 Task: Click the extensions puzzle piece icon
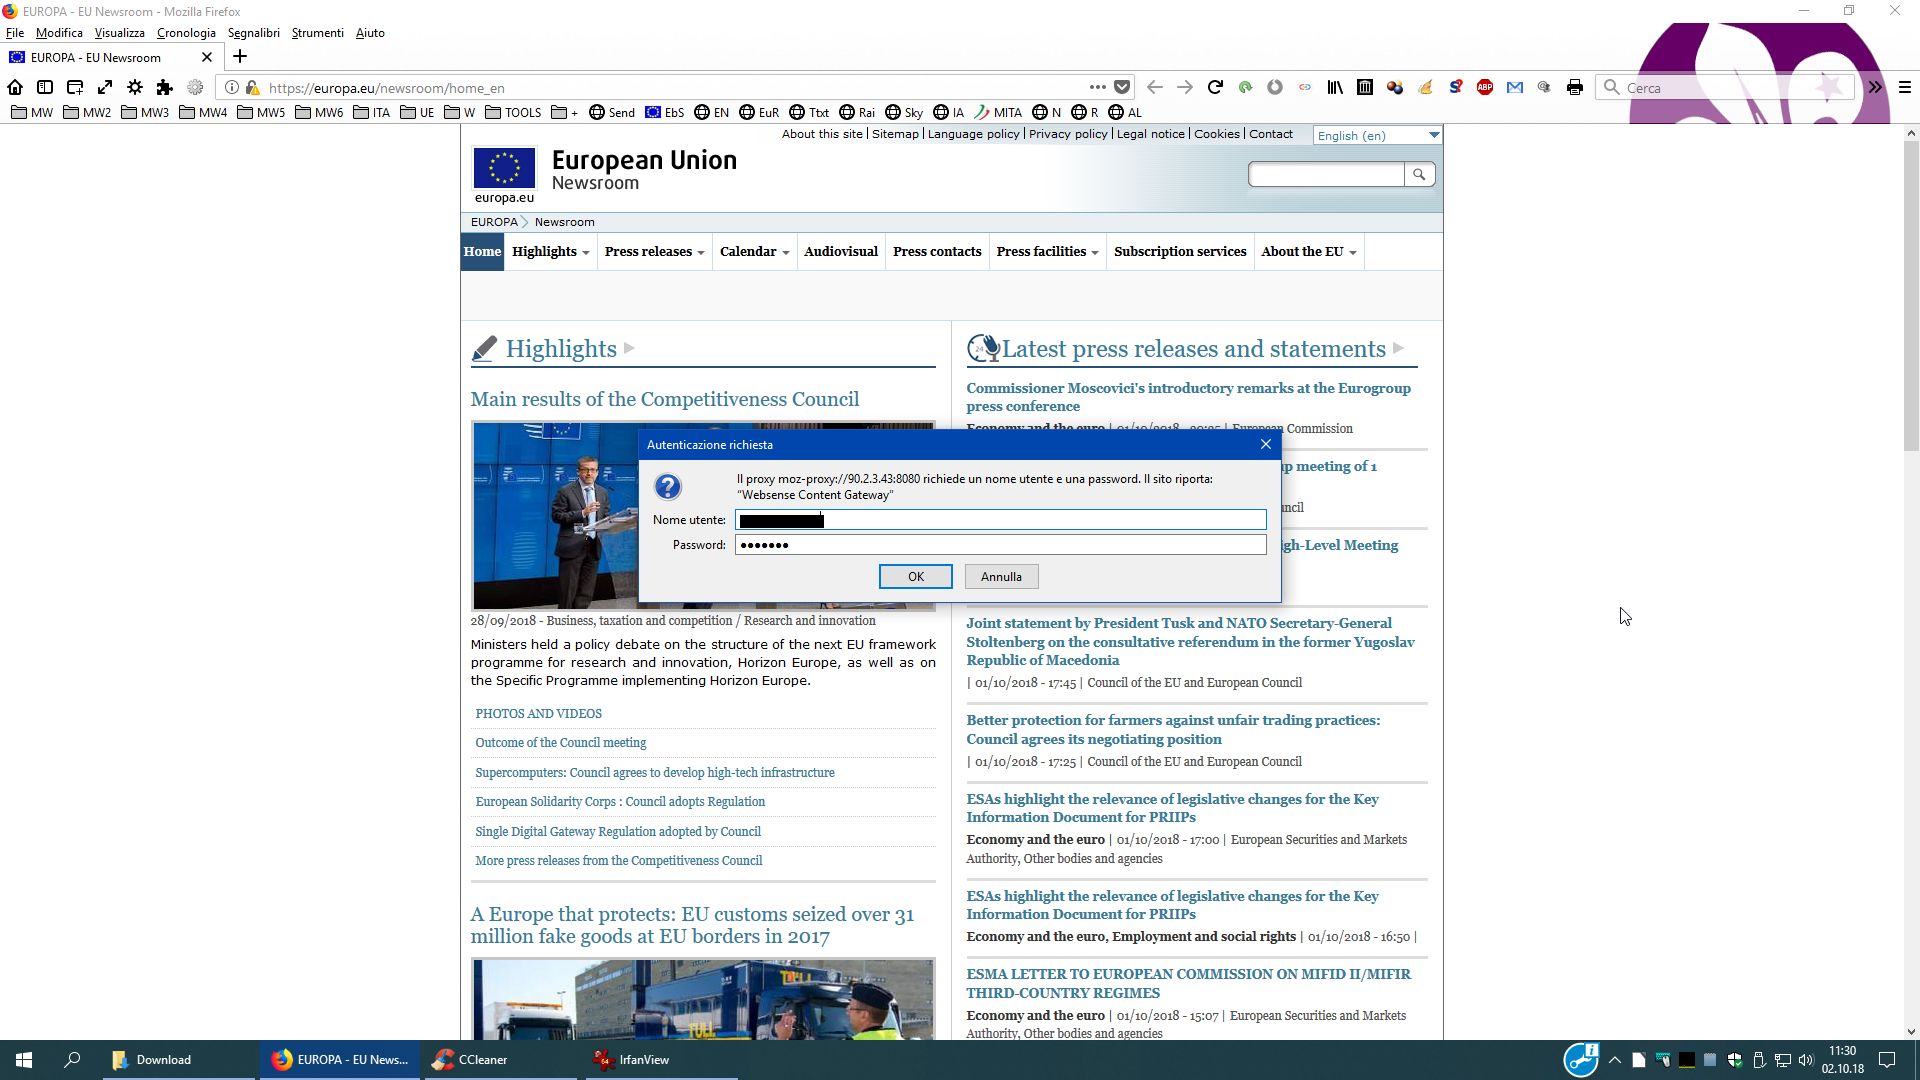165,87
